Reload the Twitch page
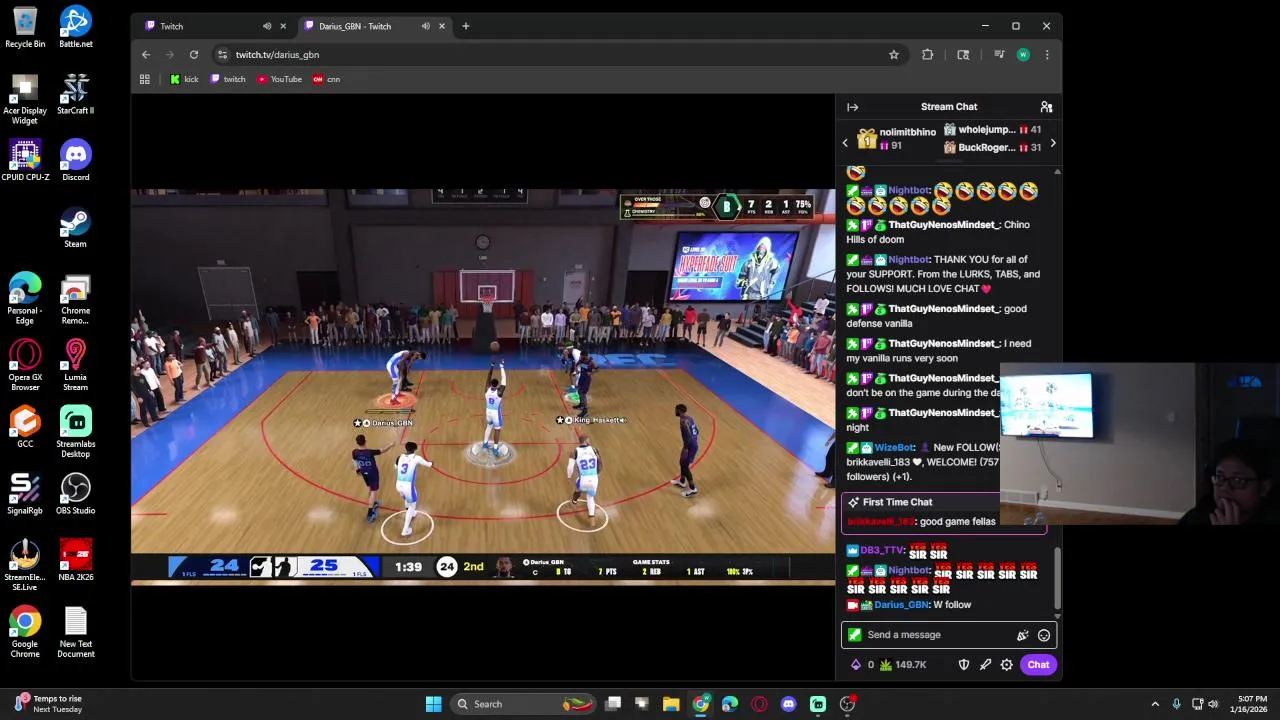 194,55
